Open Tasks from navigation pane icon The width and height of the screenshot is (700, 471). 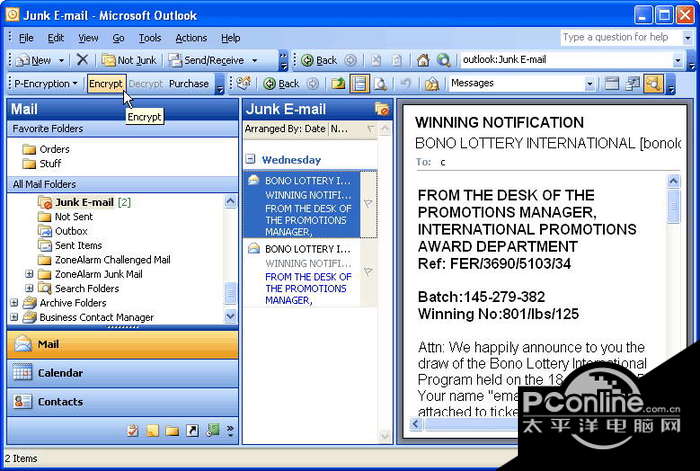[x=133, y=430]
